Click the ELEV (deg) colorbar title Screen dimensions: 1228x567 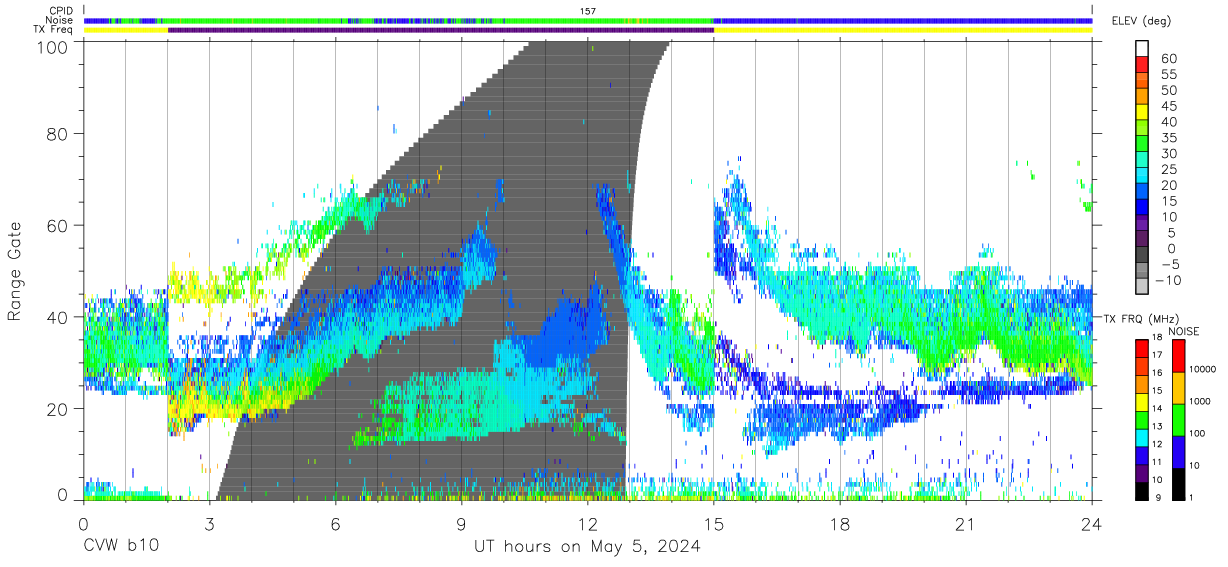click(x=1142, y=21)
